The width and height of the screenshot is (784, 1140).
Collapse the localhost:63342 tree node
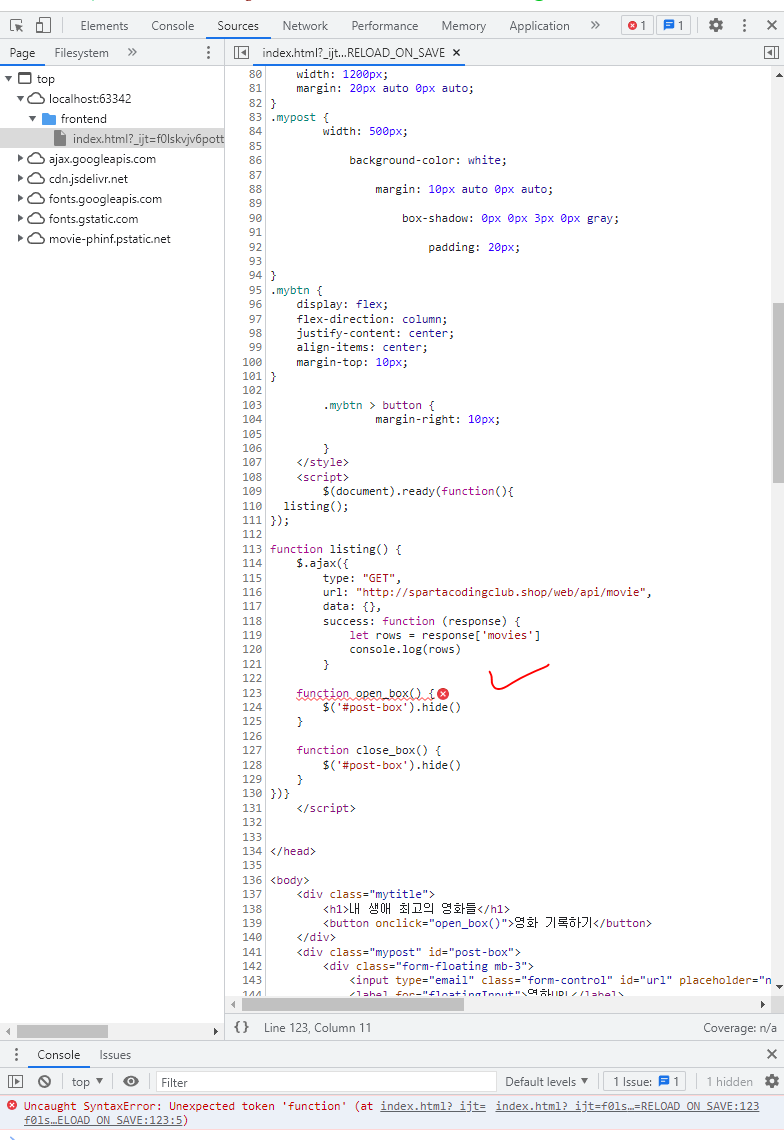click(x=20, y=98)
